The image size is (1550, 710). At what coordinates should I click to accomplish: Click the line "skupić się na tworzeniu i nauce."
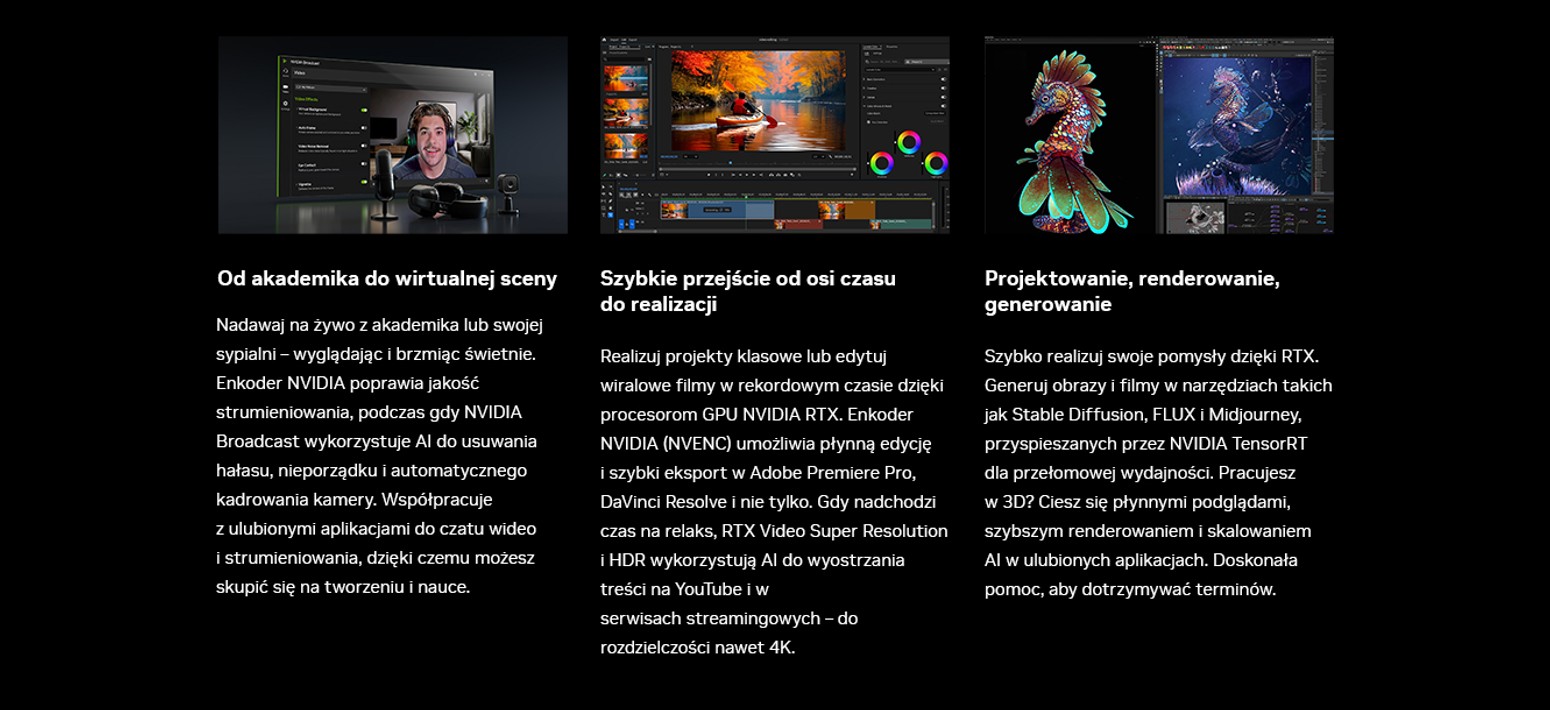[x=343, y=587]
